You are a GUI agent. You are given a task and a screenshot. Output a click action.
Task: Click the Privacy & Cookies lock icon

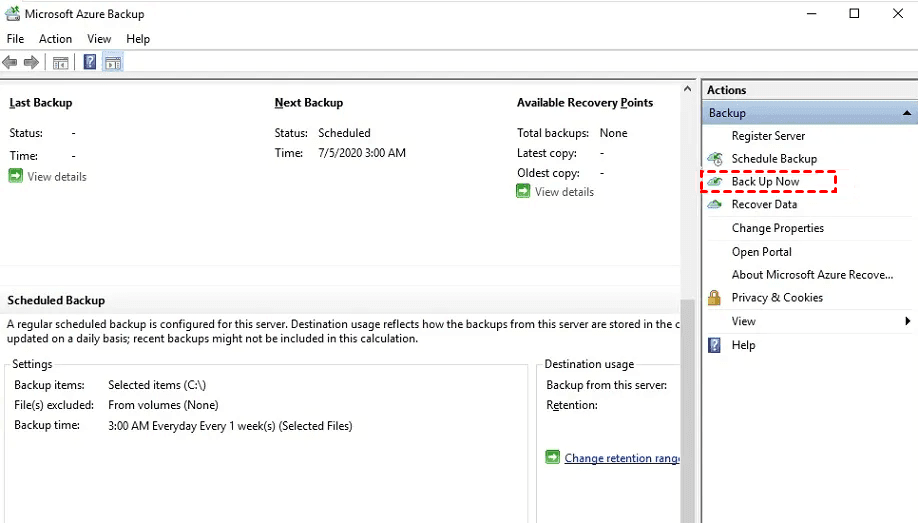[x=714, y=298]
